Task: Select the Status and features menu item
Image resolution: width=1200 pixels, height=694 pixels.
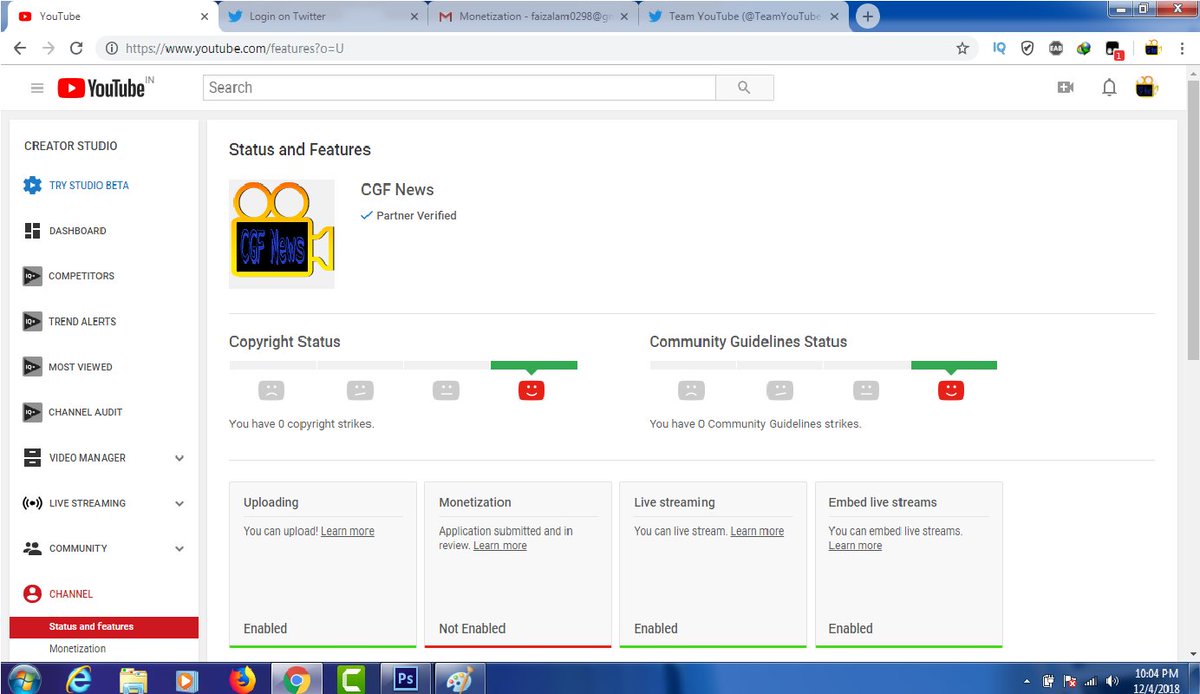Action: tap(104, 627)
